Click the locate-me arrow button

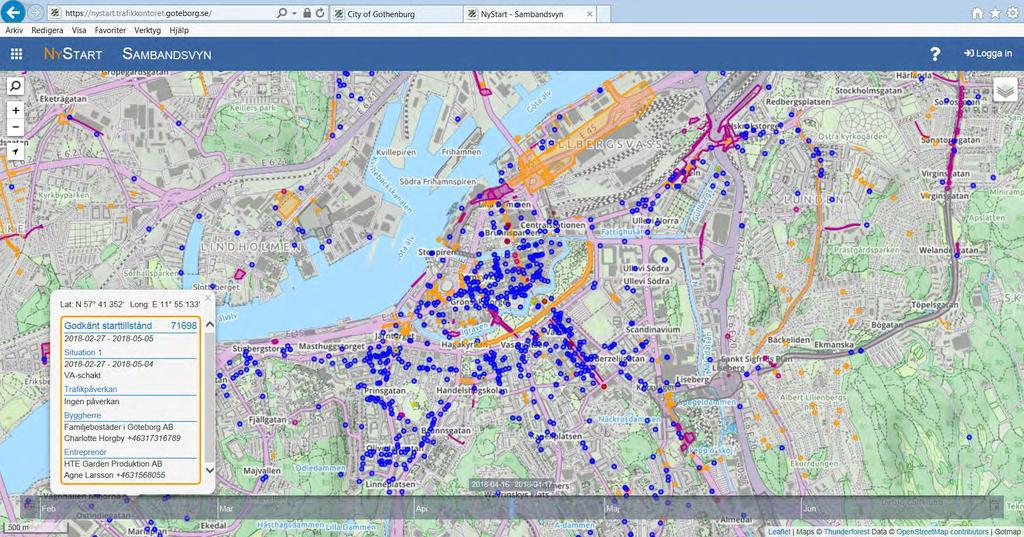pos(15,152)
